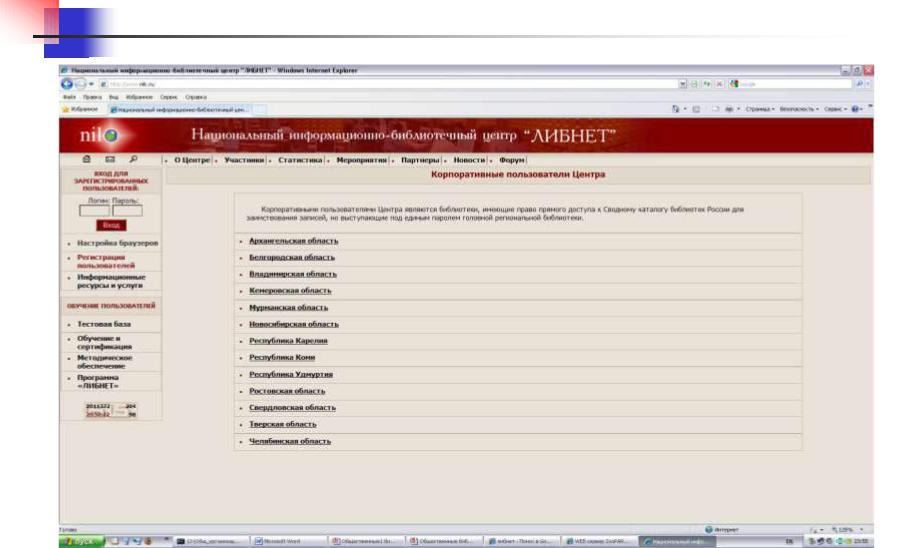
Task: Click the Логин input field
Action: 94,211
